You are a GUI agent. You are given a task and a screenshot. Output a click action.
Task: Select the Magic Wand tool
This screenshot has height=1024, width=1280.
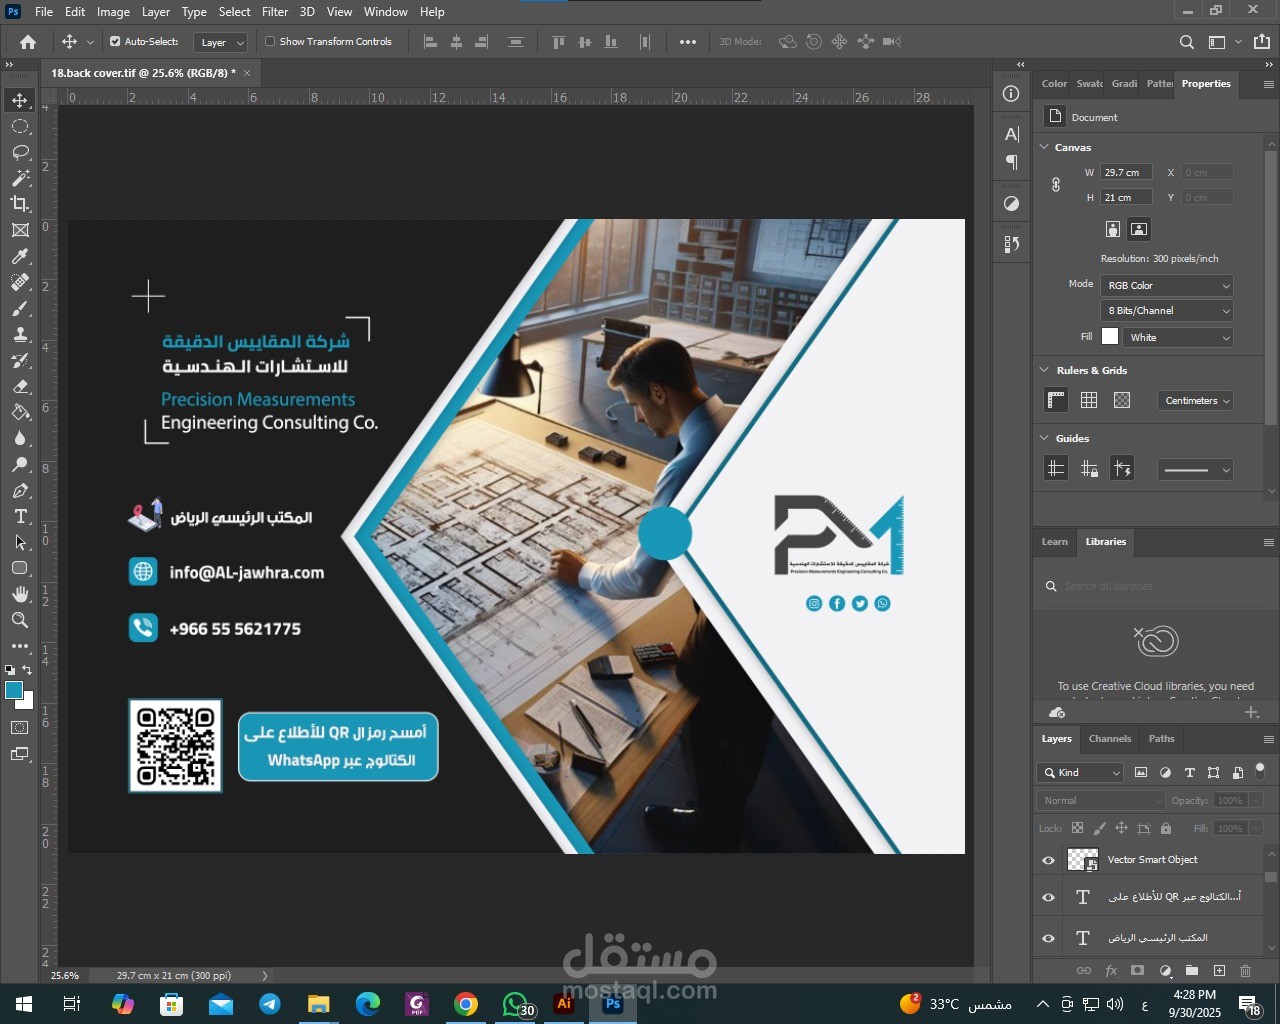[x=20, y=178]
